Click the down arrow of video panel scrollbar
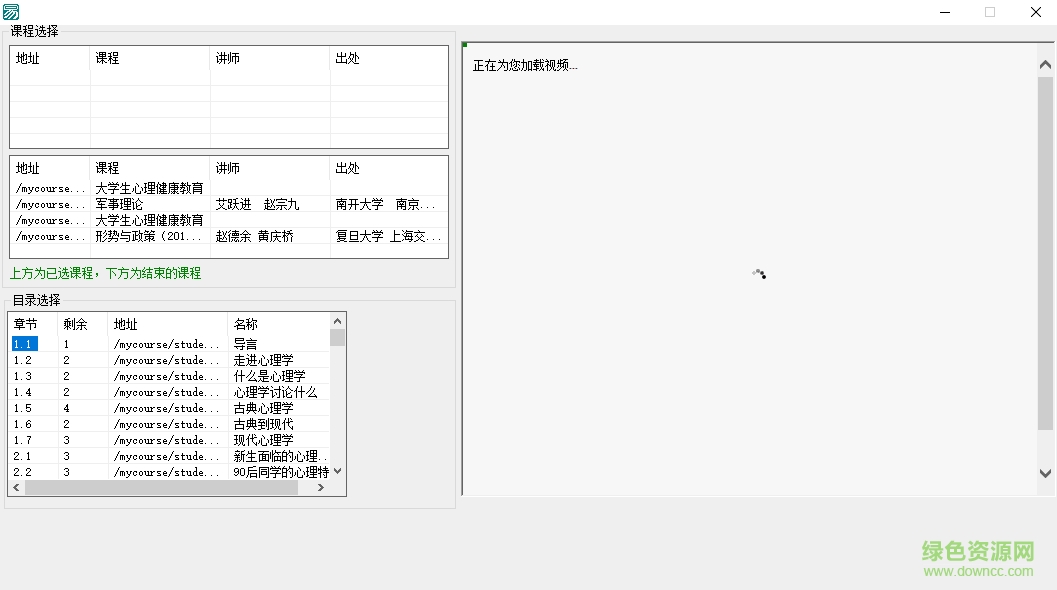 (1045, 471)
